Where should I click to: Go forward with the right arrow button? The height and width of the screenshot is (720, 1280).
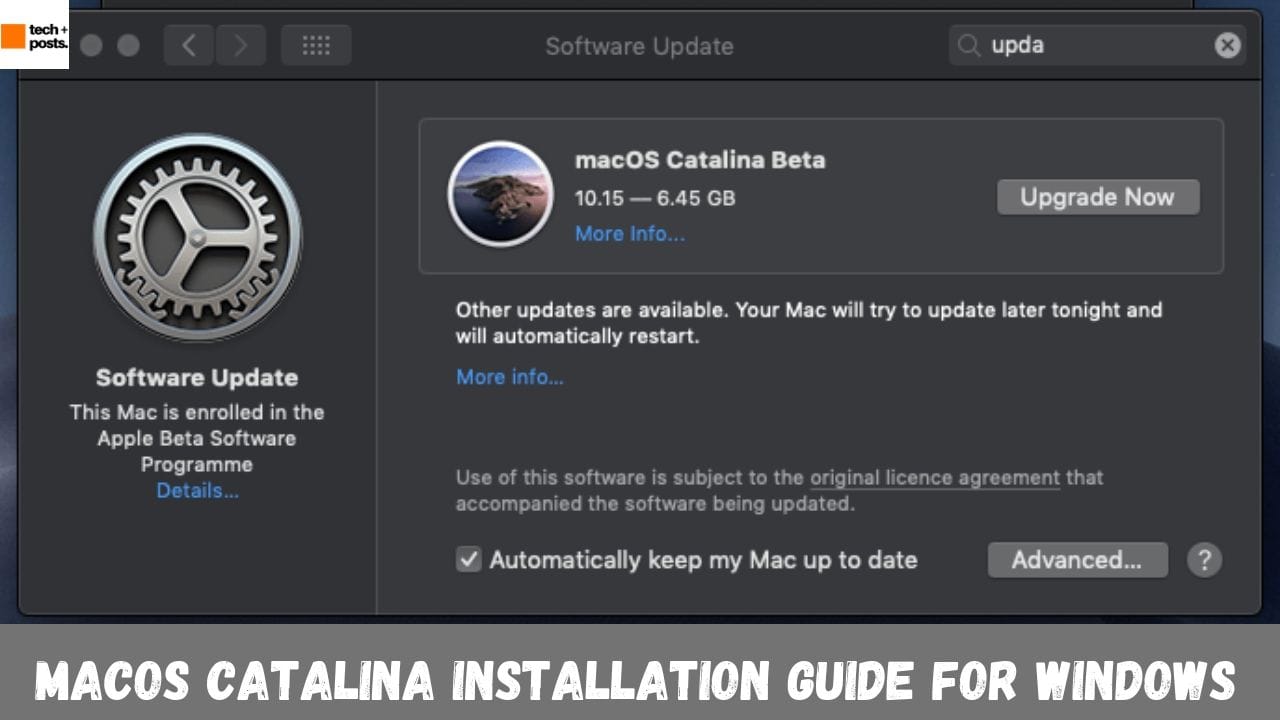tap(240, 46)
